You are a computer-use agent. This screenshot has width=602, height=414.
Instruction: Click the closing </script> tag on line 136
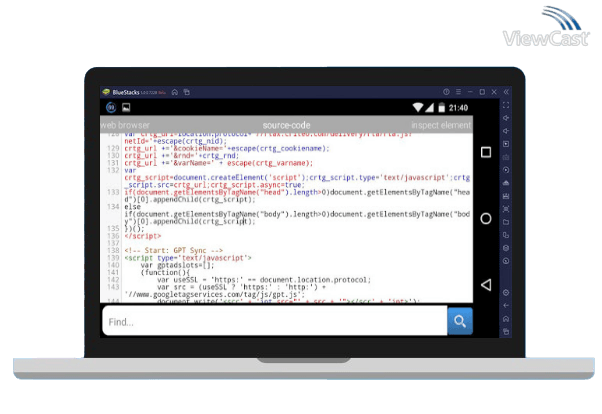coord(143,236)
